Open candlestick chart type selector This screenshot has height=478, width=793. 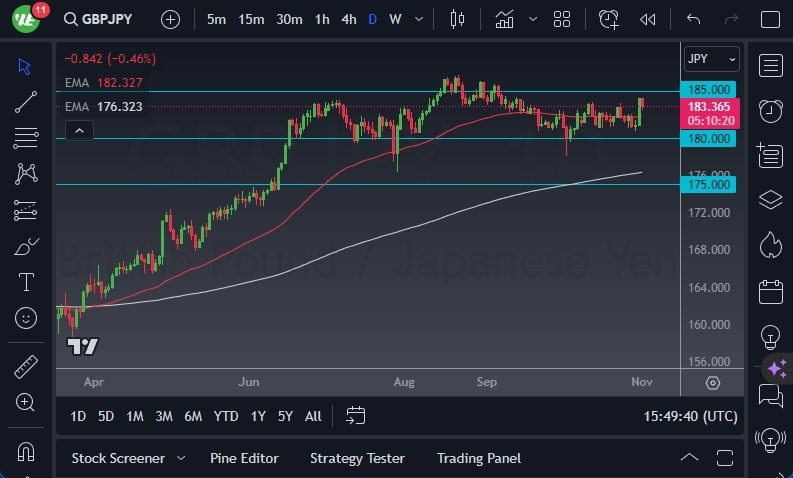point(457,19)
